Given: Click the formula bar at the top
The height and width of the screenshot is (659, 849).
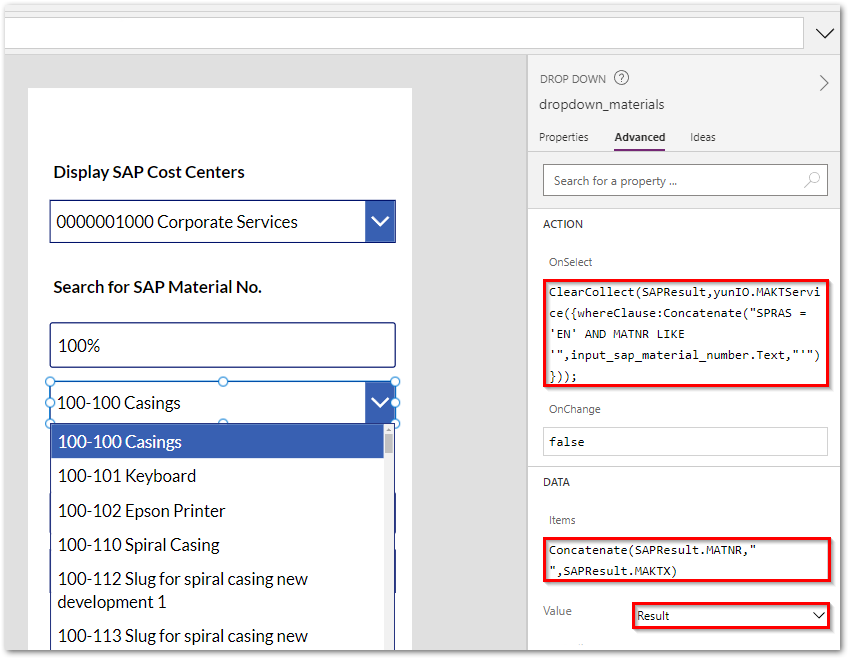Looking at the screenshot, I should click(403, 33).
